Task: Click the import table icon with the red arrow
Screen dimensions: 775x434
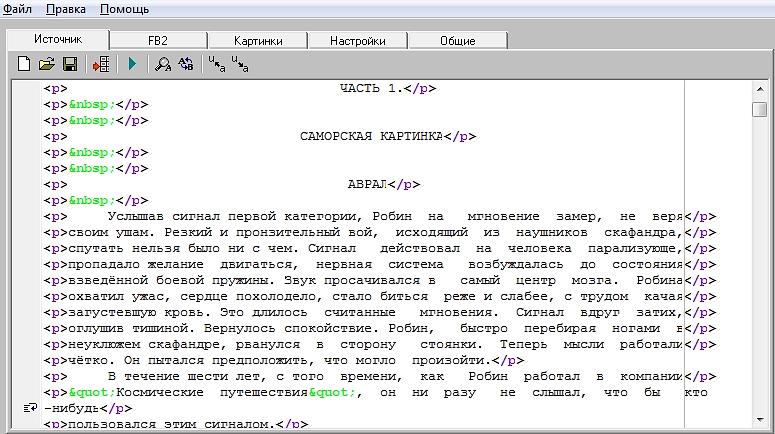Action: [101, 64]
